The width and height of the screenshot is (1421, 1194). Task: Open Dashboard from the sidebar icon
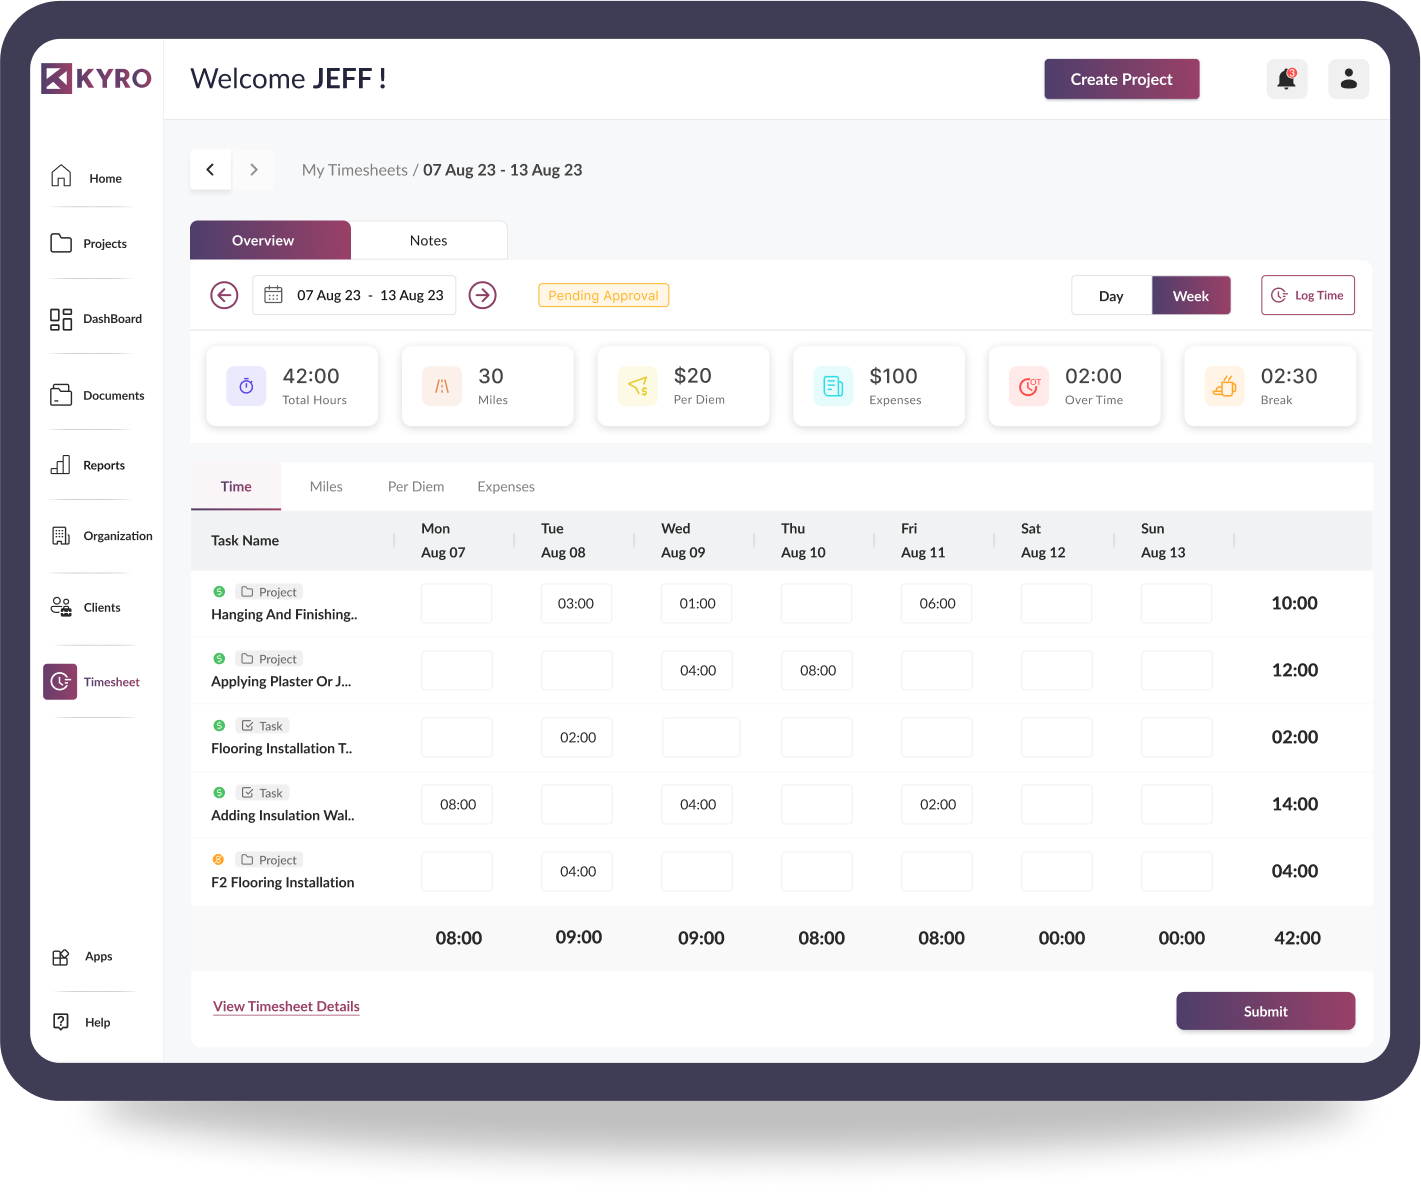[x=60, y=318]
